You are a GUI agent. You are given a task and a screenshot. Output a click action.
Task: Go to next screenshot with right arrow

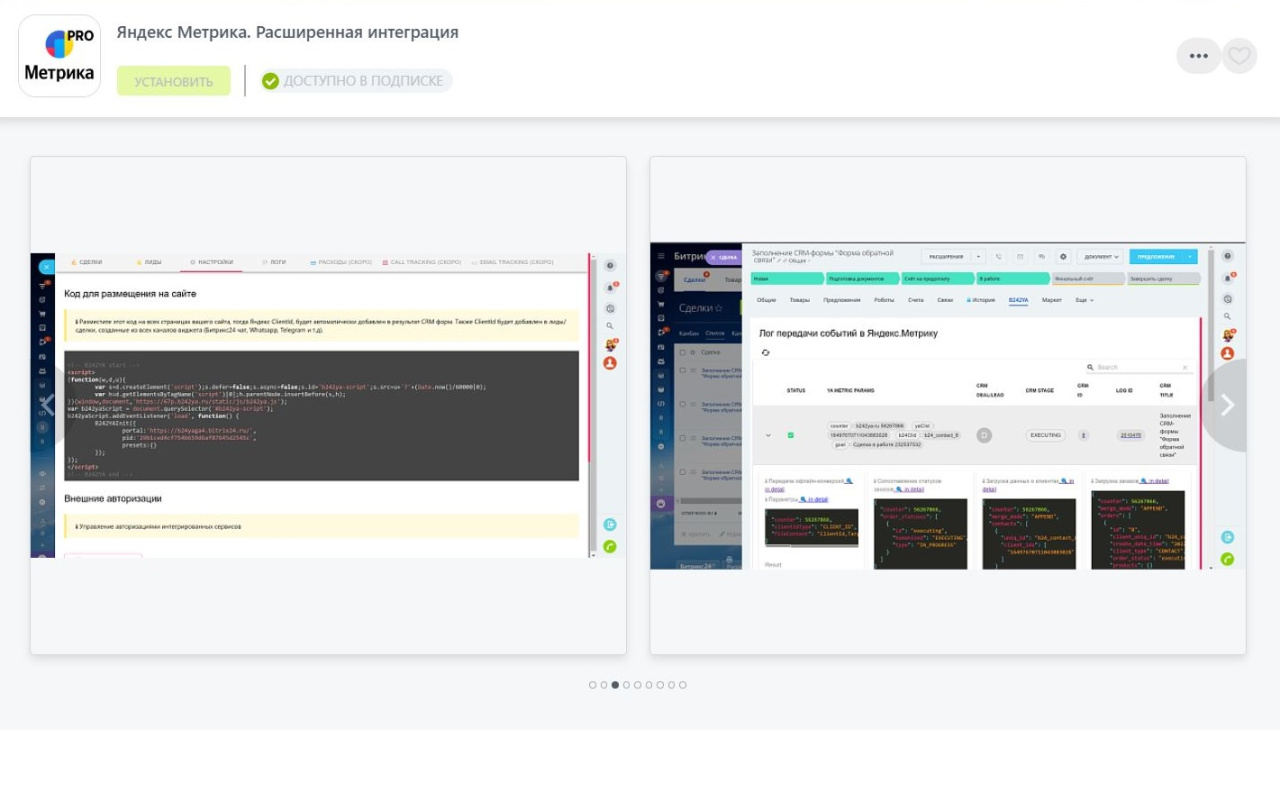1227,405
